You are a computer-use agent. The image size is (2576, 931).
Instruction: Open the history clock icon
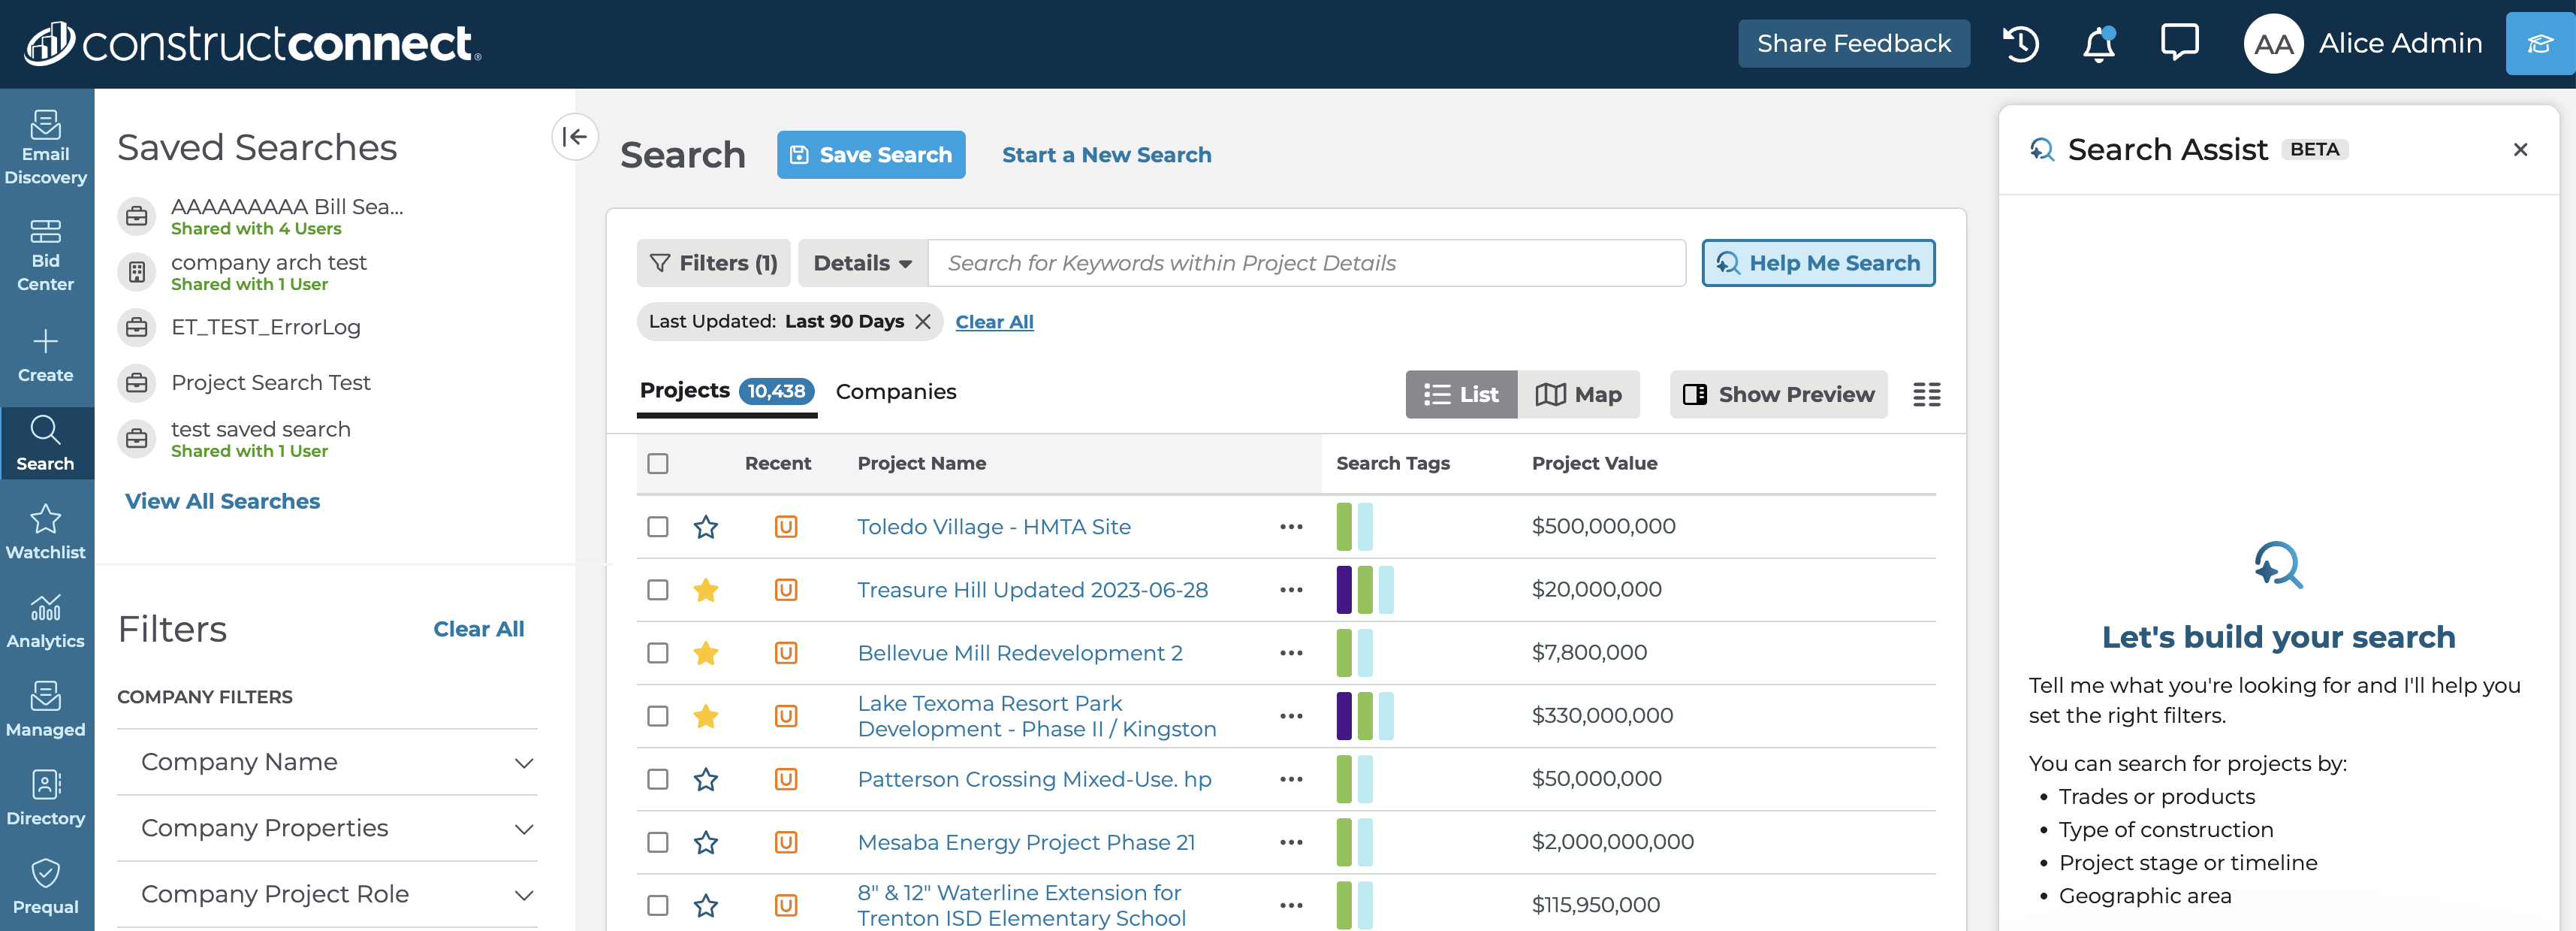pyautogui.click(x=2020, y=44)
